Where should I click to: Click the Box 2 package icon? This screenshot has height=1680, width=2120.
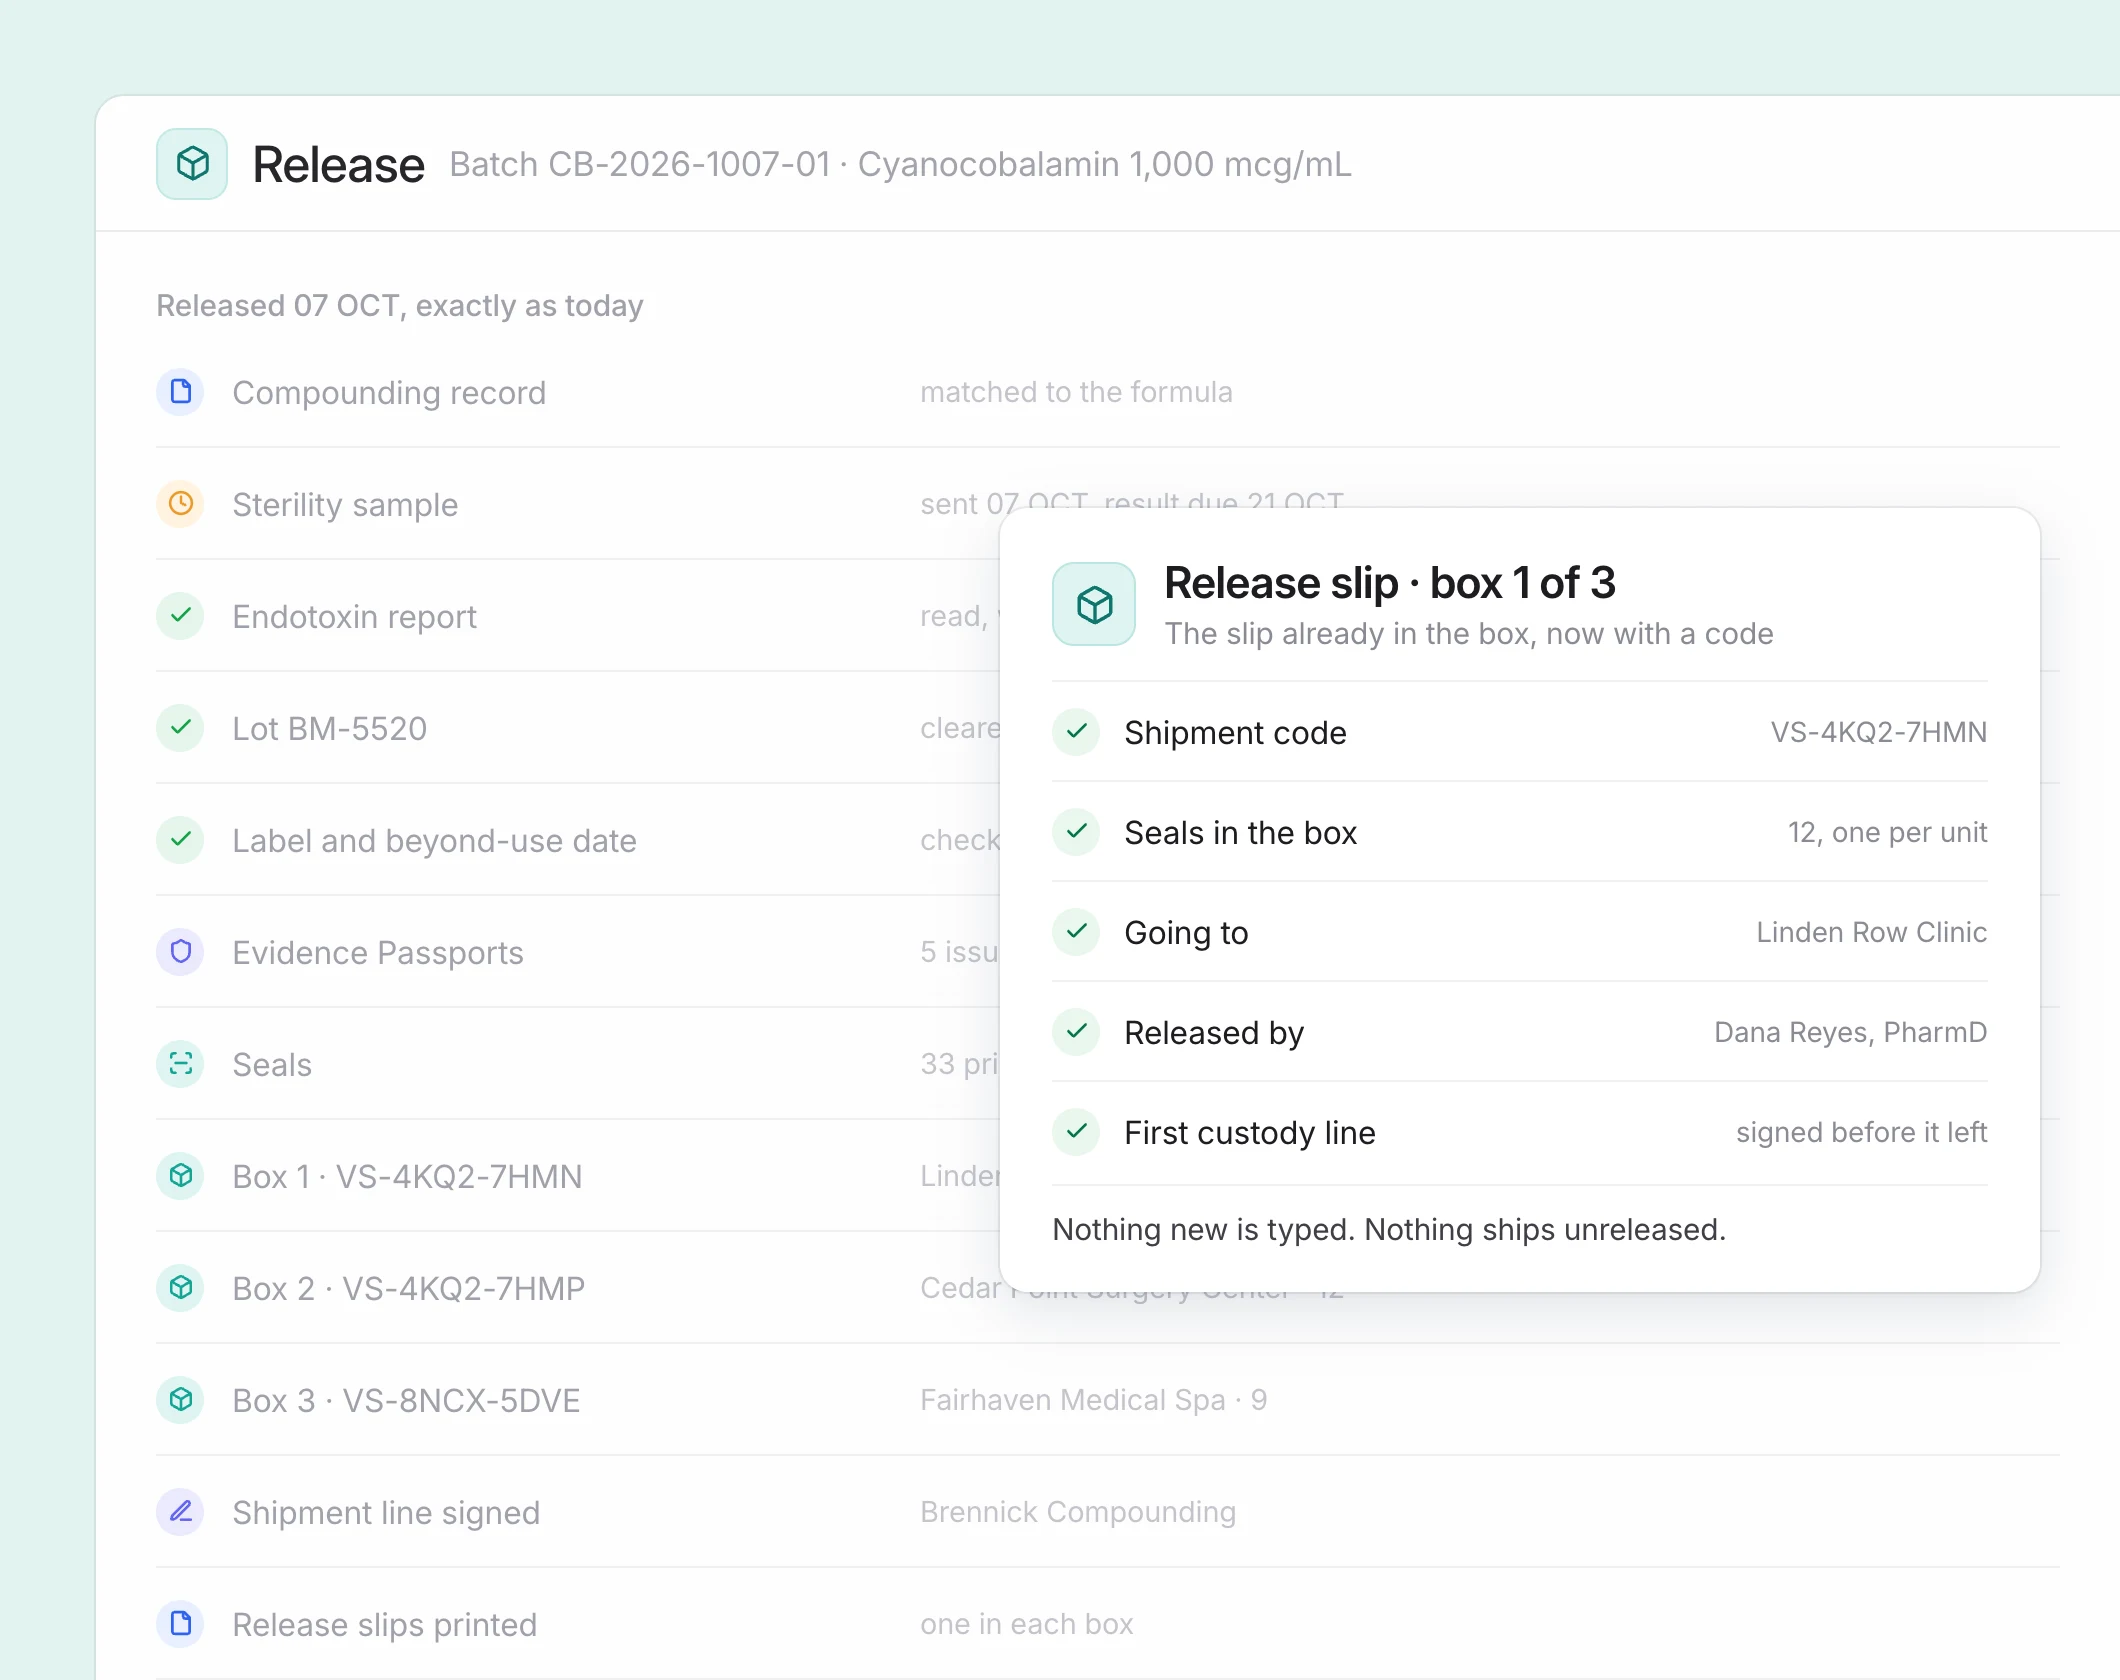pos(181,1288)
